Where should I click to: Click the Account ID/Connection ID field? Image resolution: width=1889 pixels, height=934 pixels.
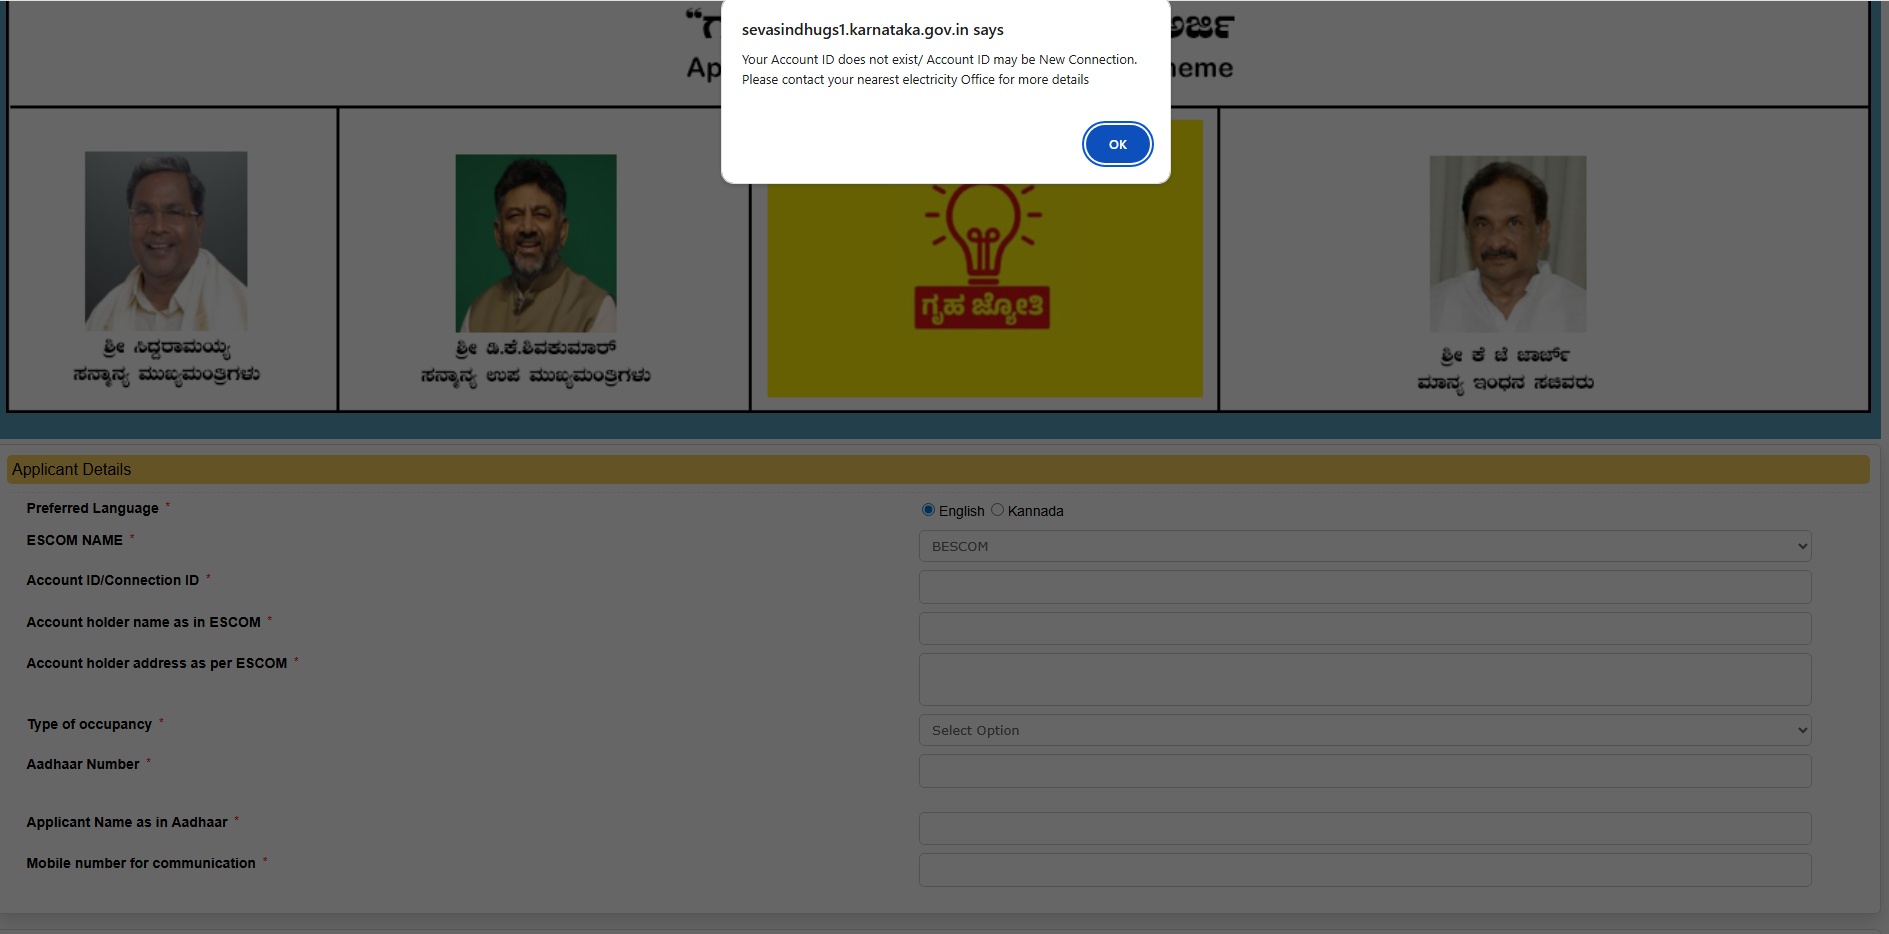(1365, 587)
